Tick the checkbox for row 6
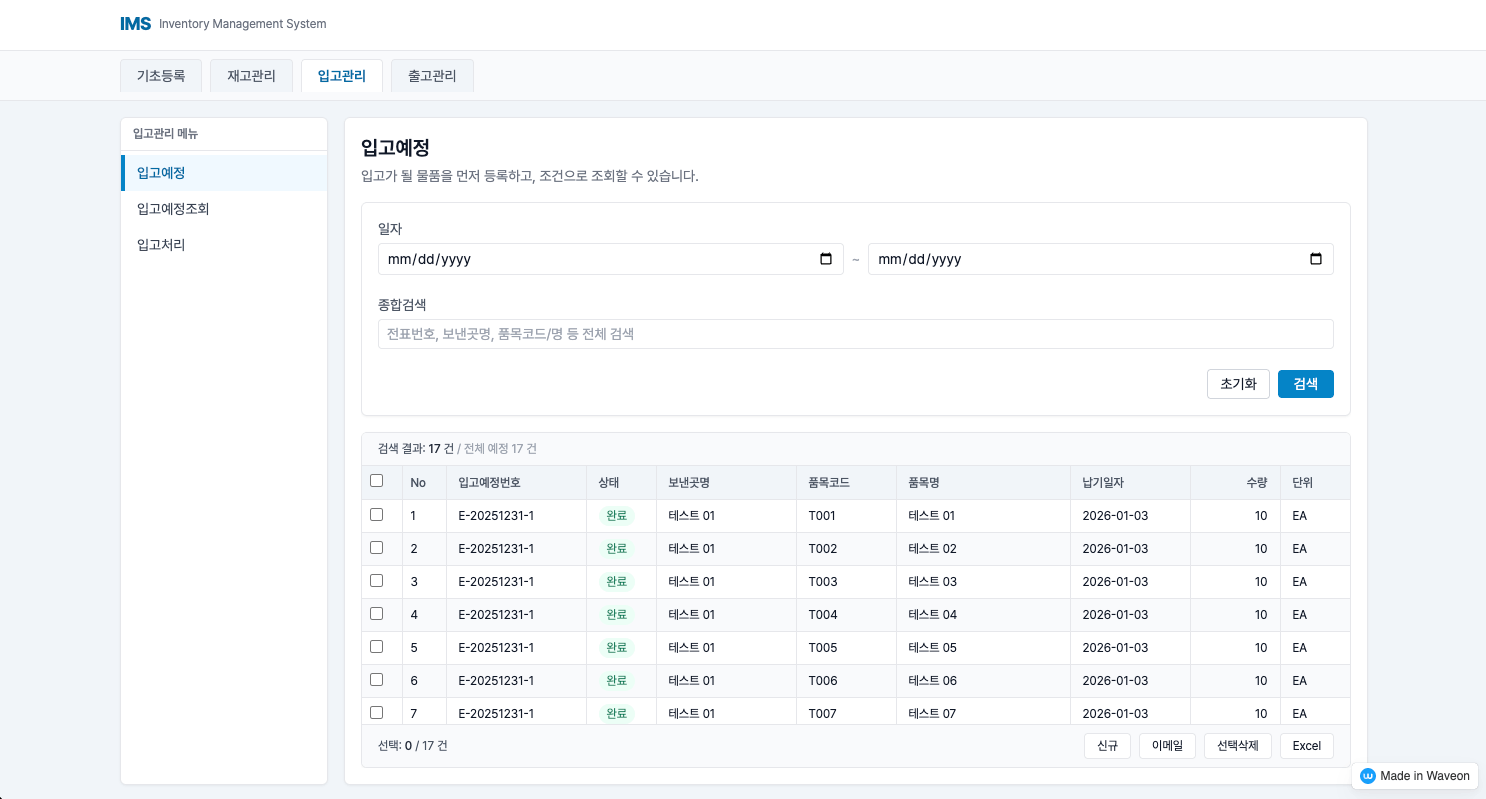This screenshot has width=1486, height=799. (377, 680)
